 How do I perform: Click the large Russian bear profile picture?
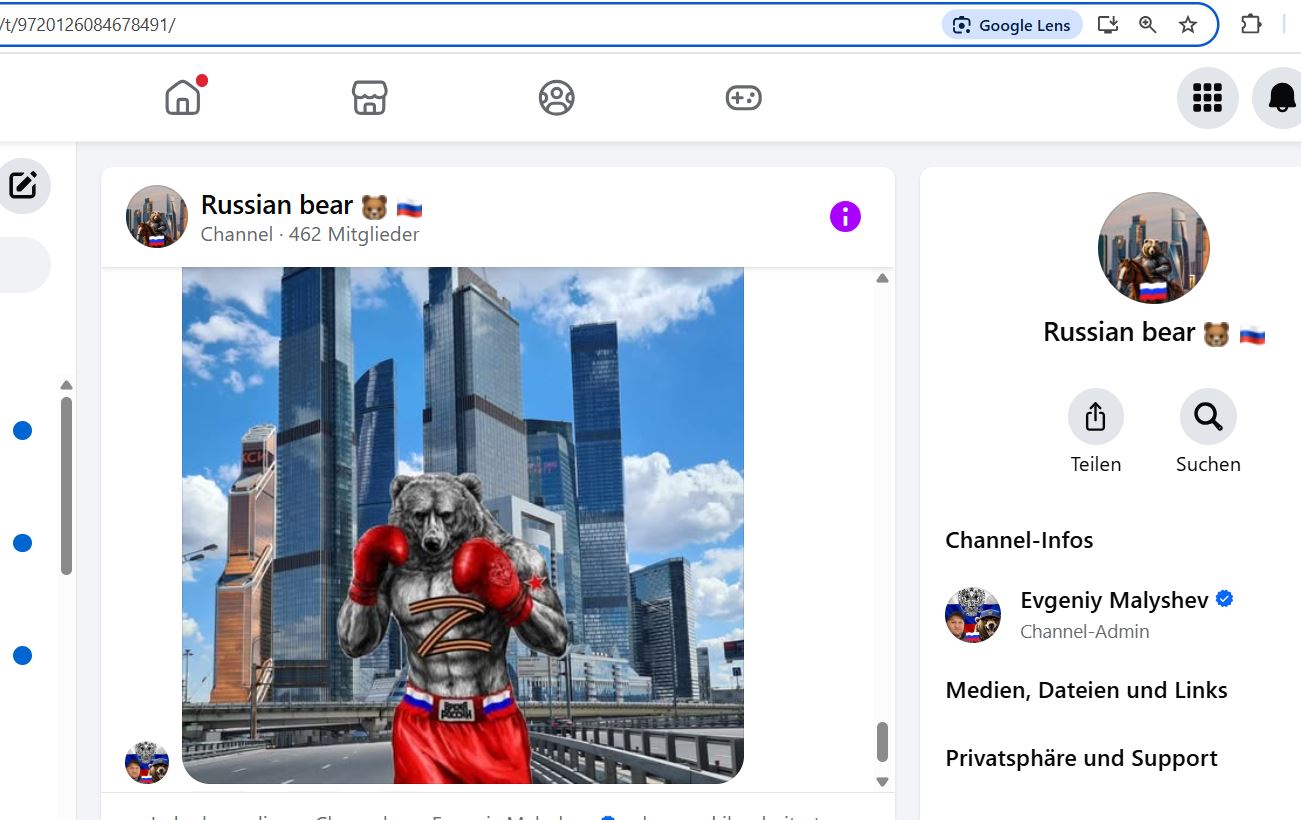point(1153,248)
